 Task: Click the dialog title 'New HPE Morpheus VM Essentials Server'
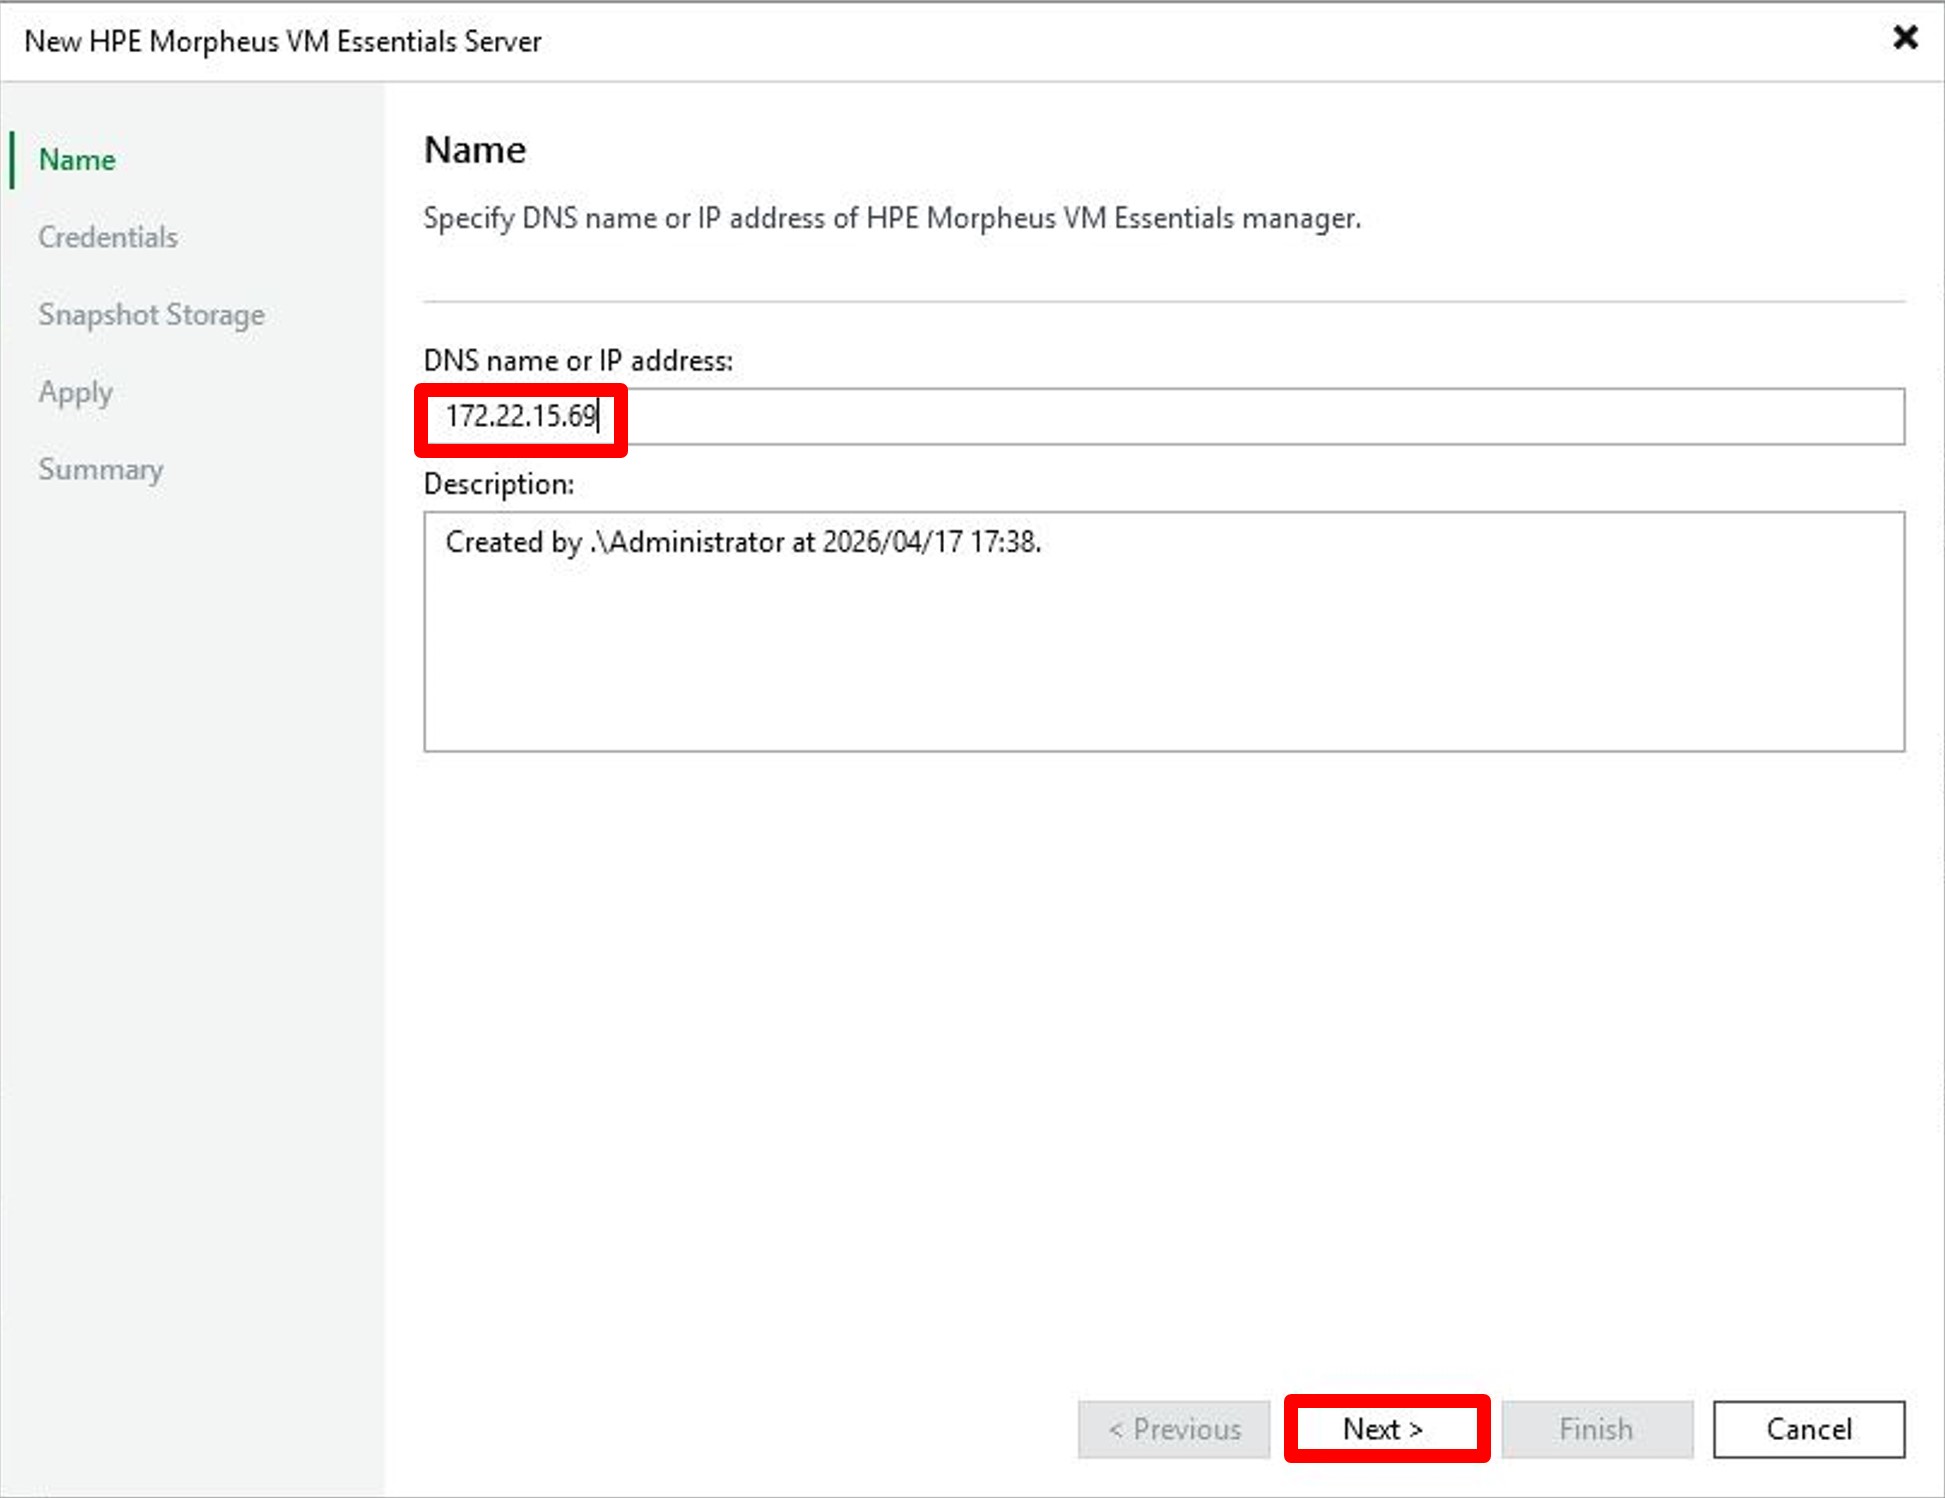tap(283, 41)
